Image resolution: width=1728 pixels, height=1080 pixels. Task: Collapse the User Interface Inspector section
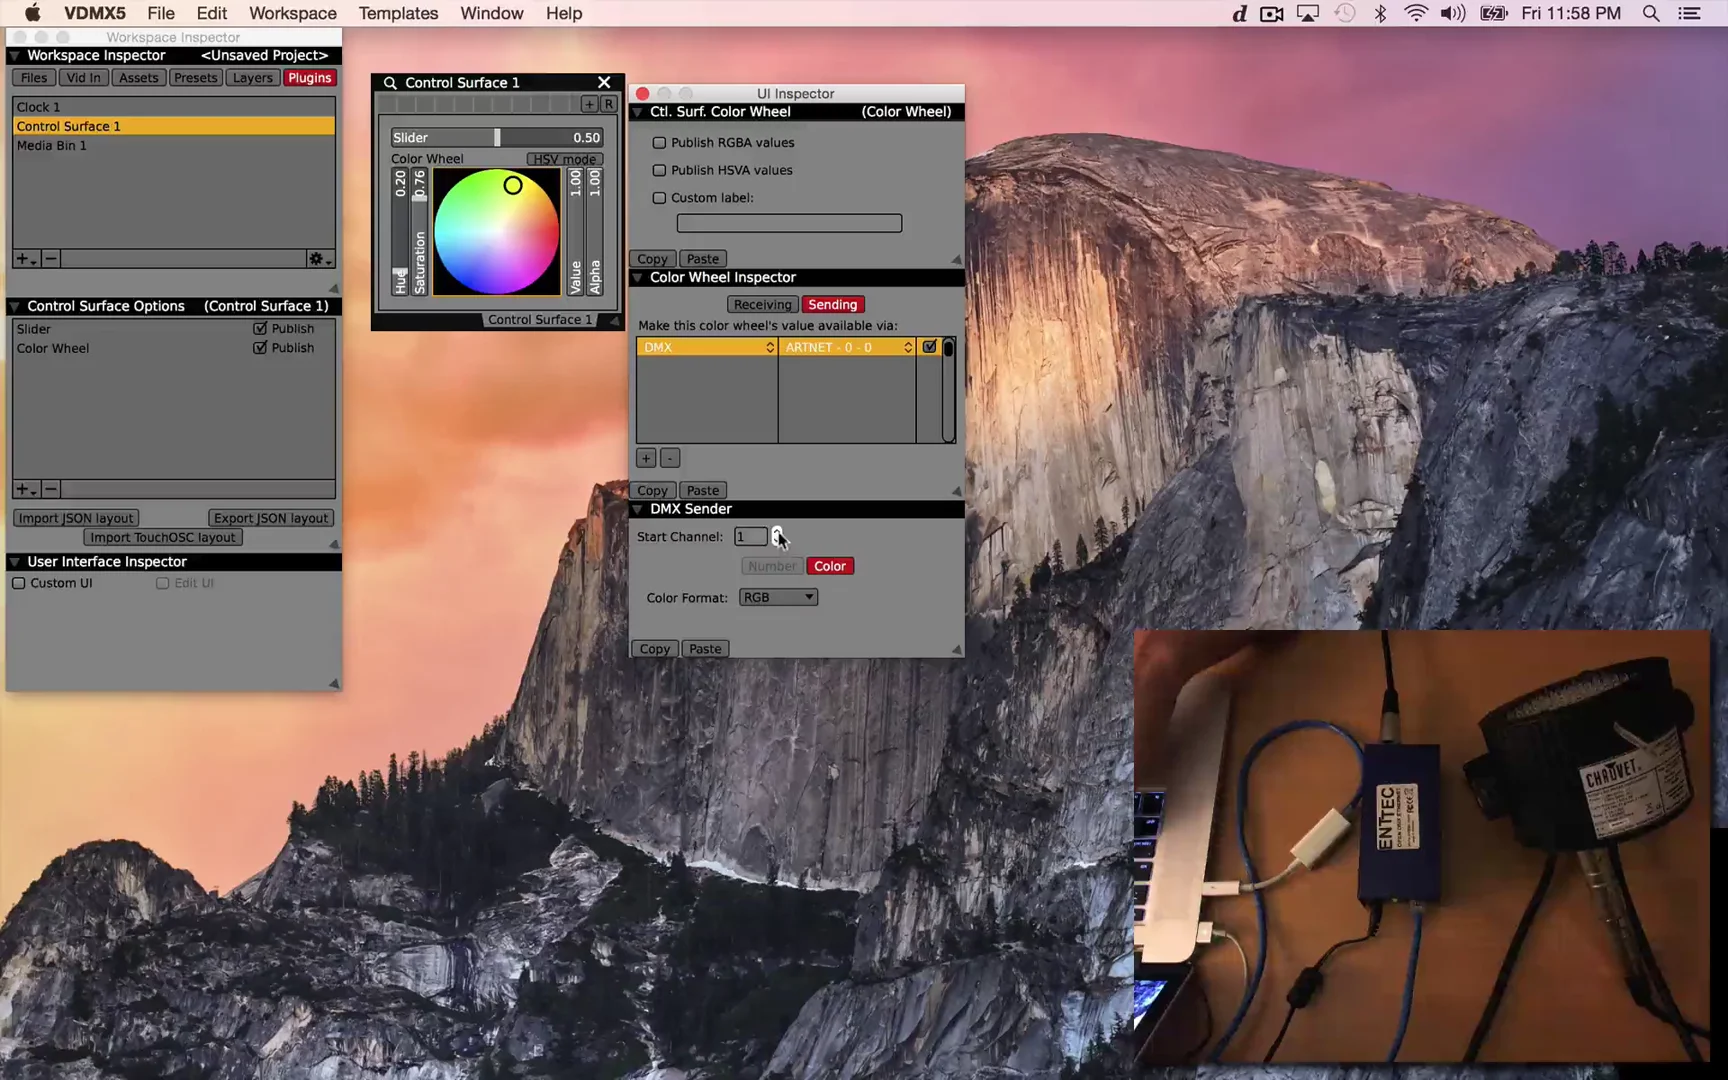15,562
